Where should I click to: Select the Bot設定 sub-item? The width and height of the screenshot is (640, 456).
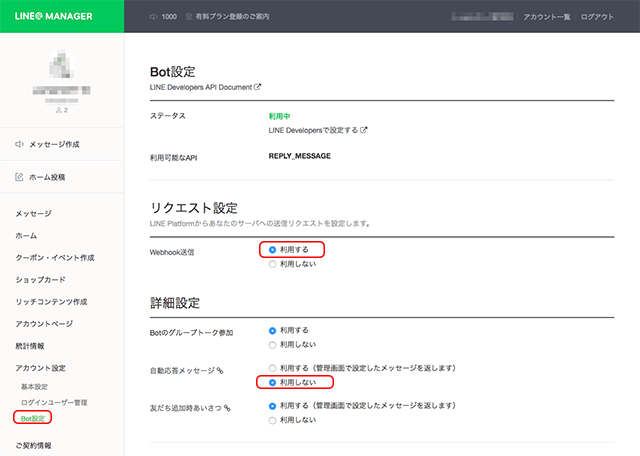33,418
